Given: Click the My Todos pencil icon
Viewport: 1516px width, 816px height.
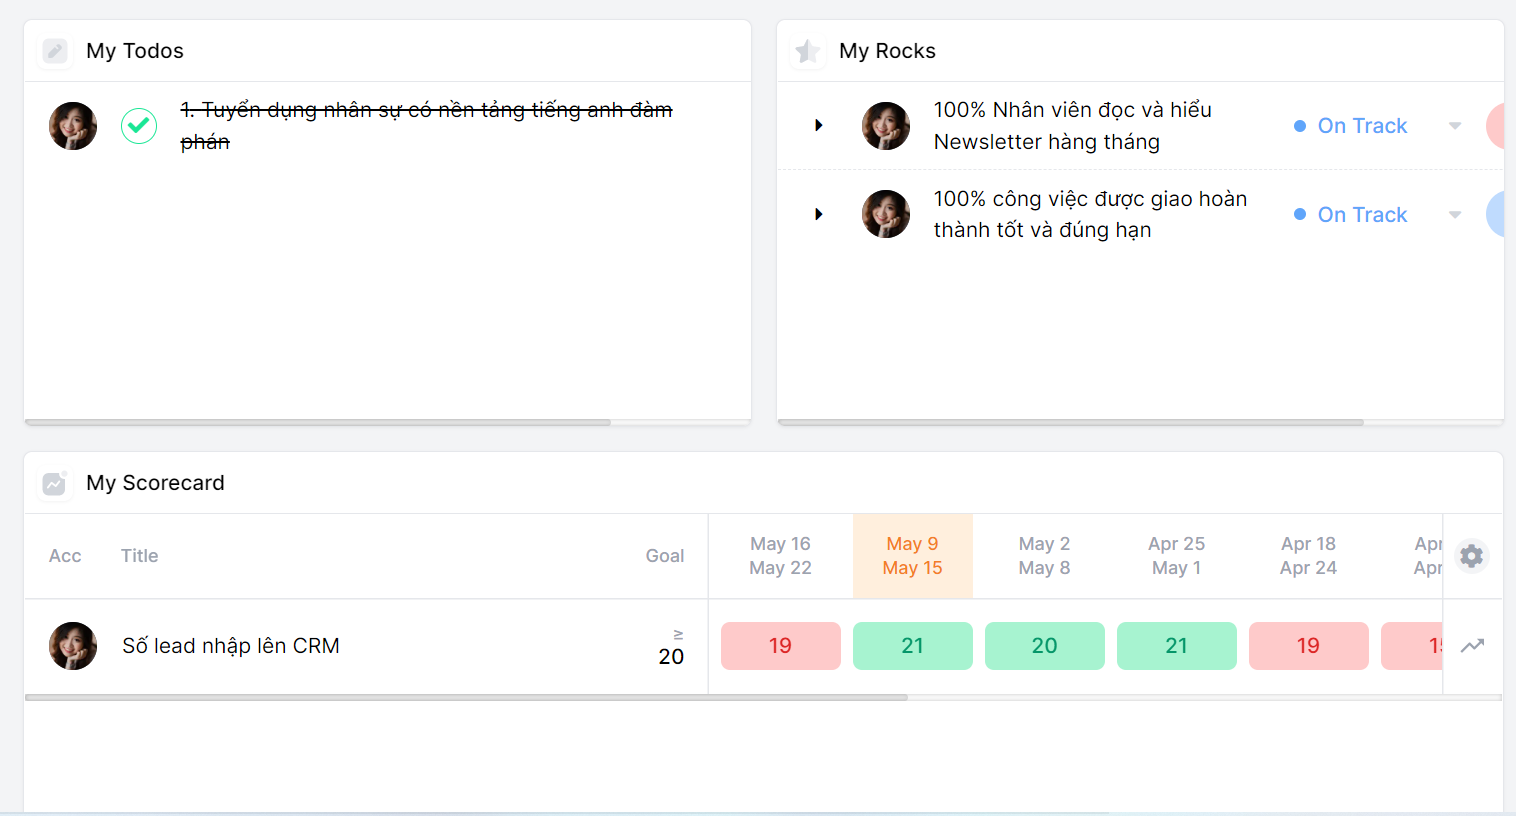Looking at the screenshot, I should (55, 51).
